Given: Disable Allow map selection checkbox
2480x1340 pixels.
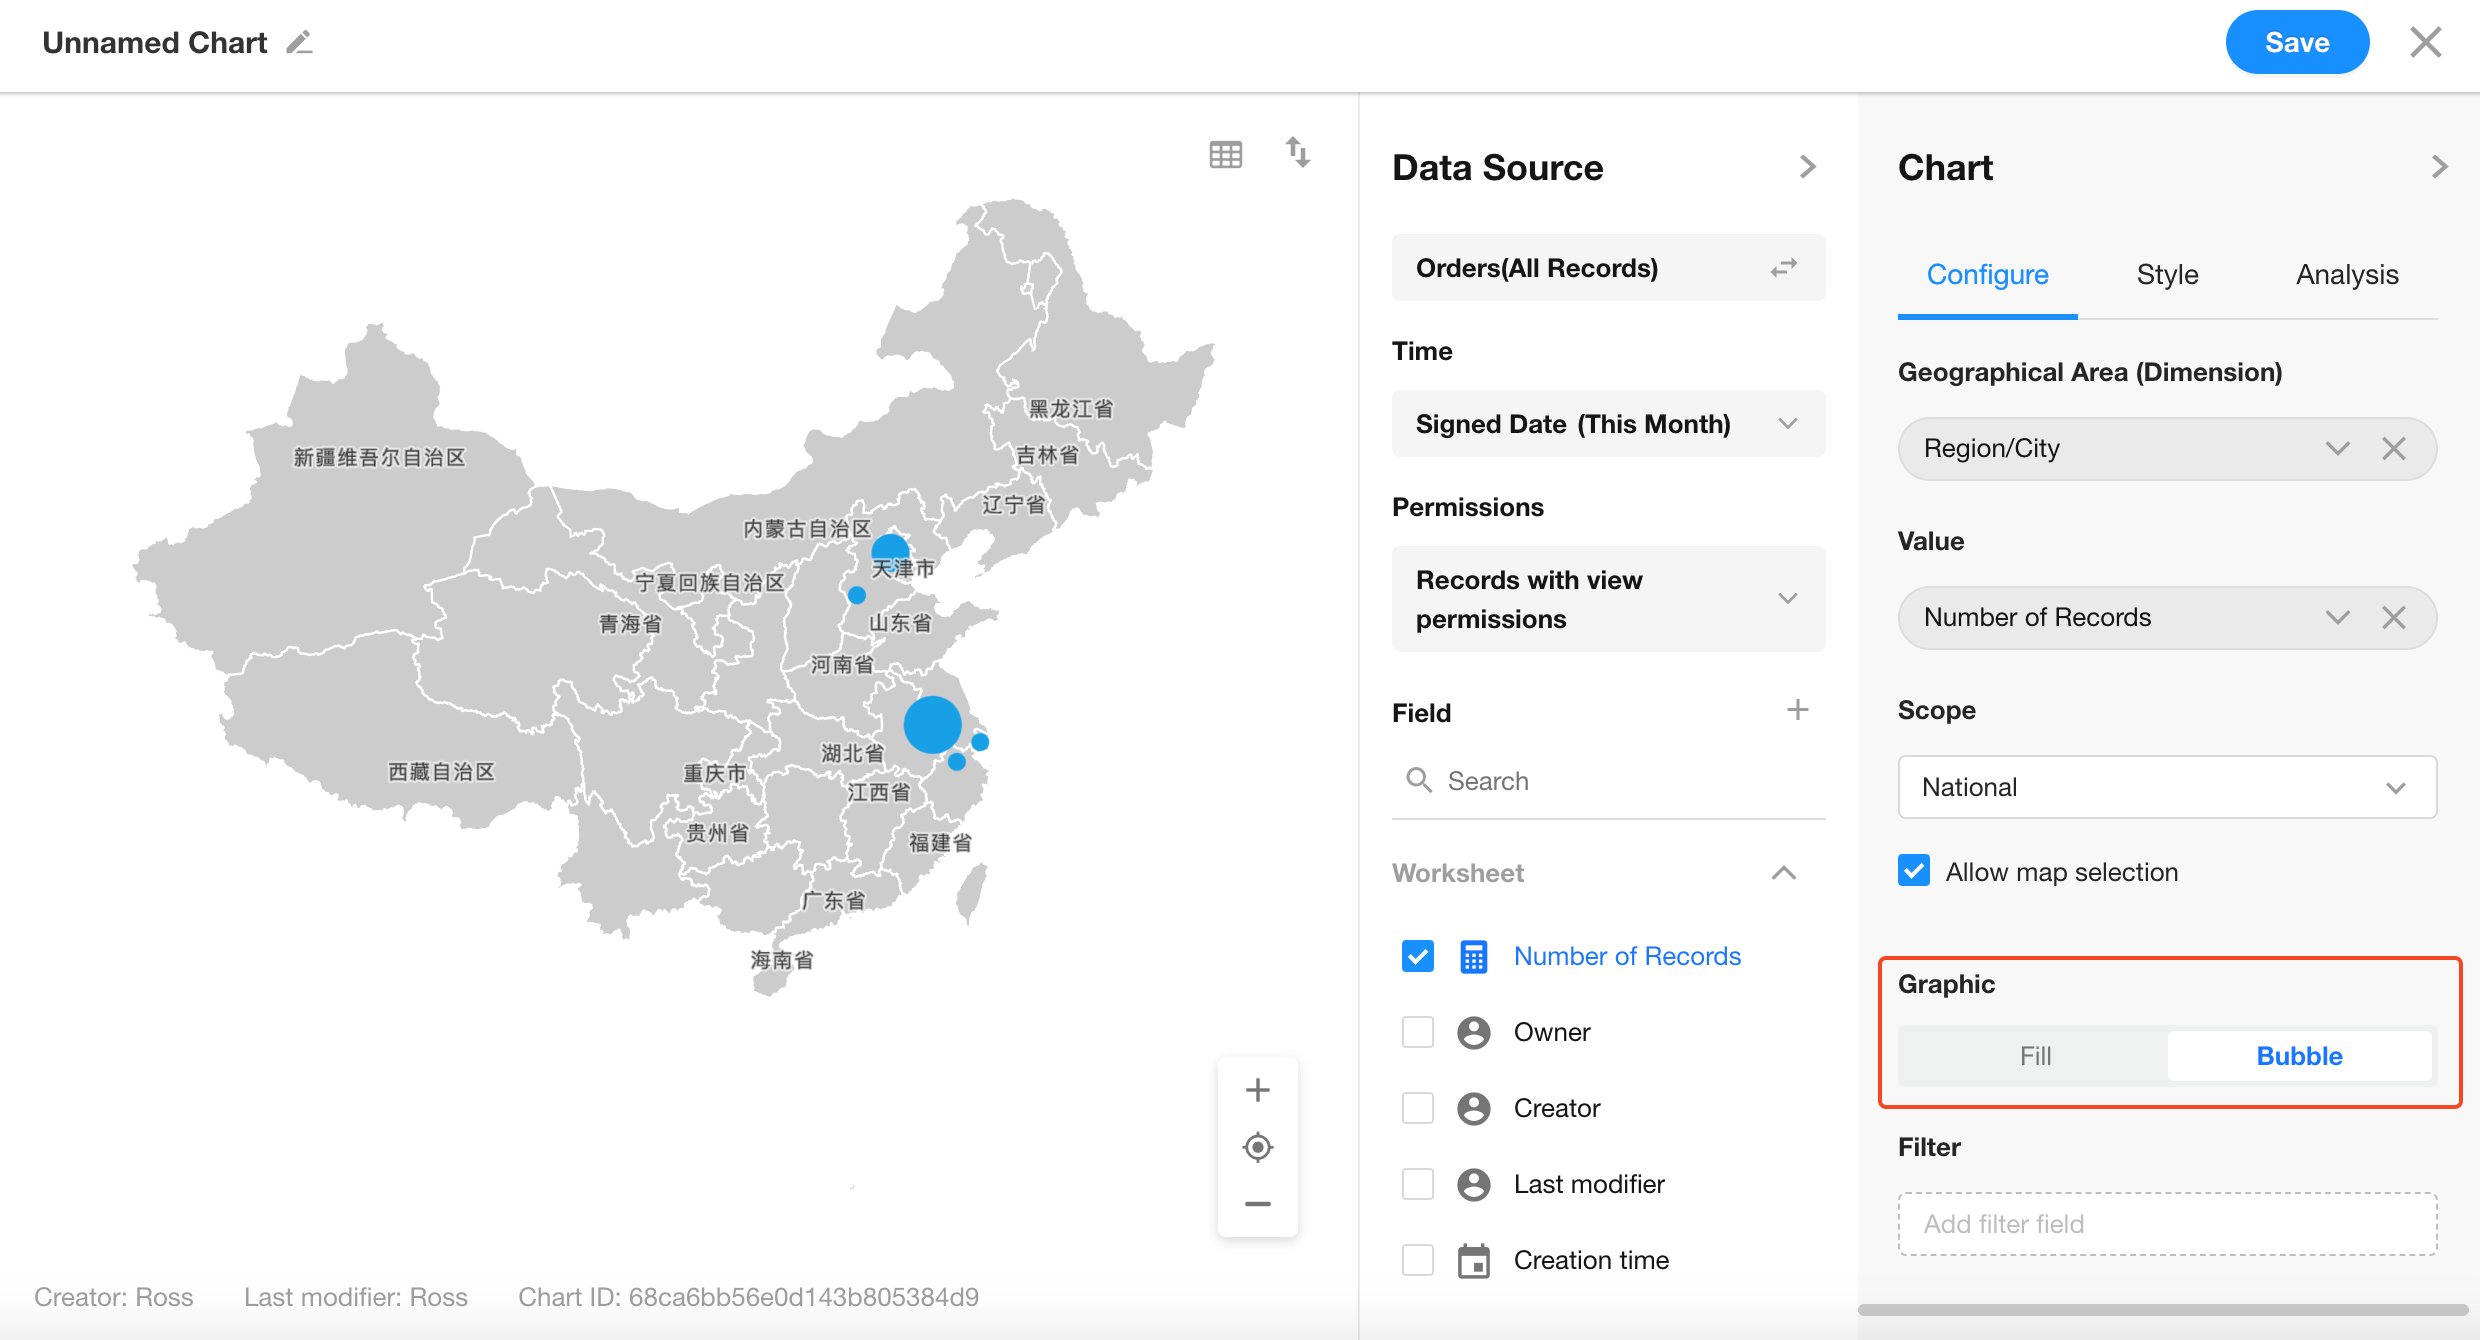Looking at the screenshot, I should (x=1914, y=871).
